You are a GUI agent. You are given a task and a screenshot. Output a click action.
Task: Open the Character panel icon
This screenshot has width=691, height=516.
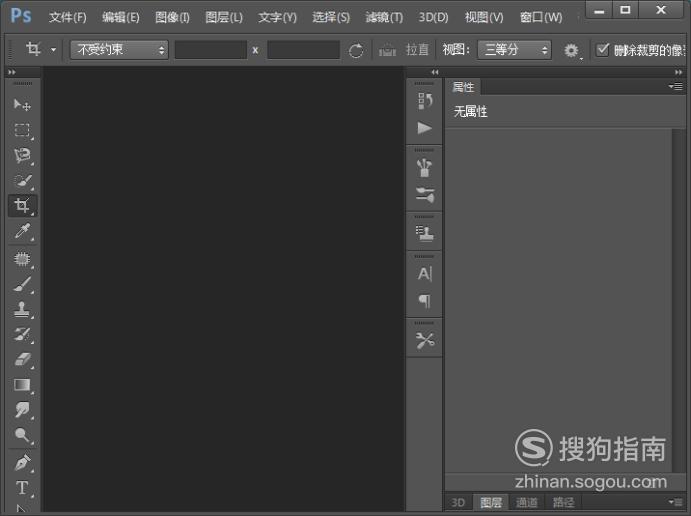point(425,274)
